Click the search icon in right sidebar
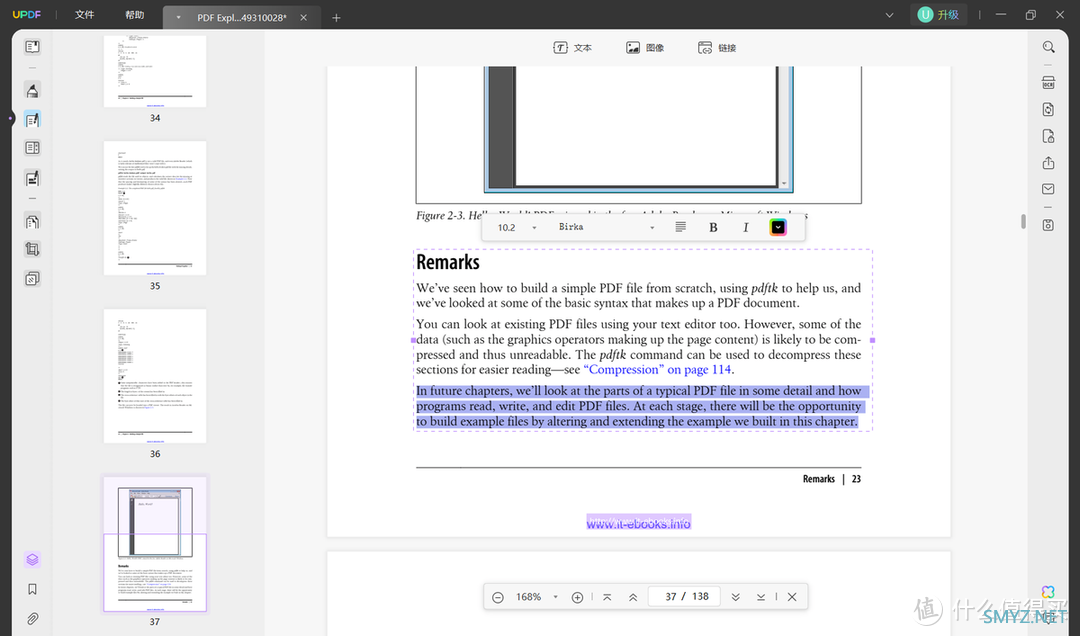The width and height of the screenshot is (1080, 636). click(x=1048, y=47)
